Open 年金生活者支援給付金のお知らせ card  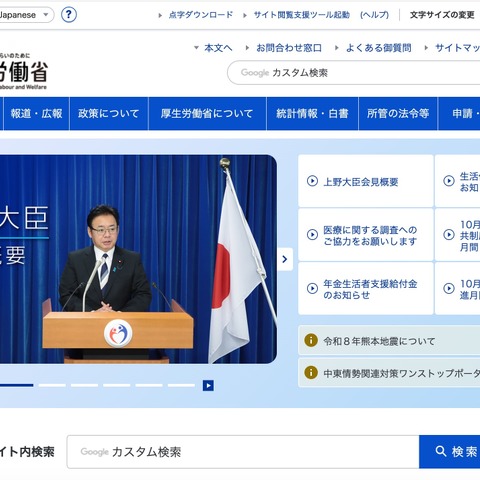click(366, 289)
